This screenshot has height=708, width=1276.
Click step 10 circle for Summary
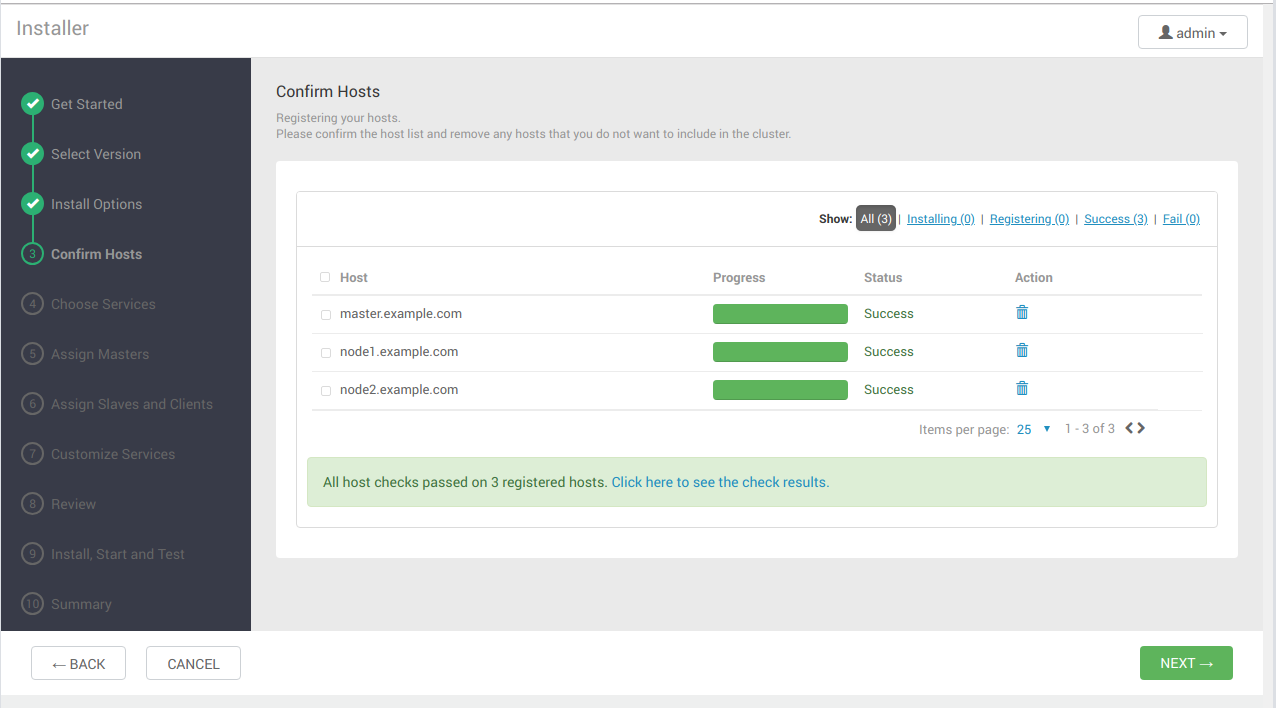click(32, 604)
